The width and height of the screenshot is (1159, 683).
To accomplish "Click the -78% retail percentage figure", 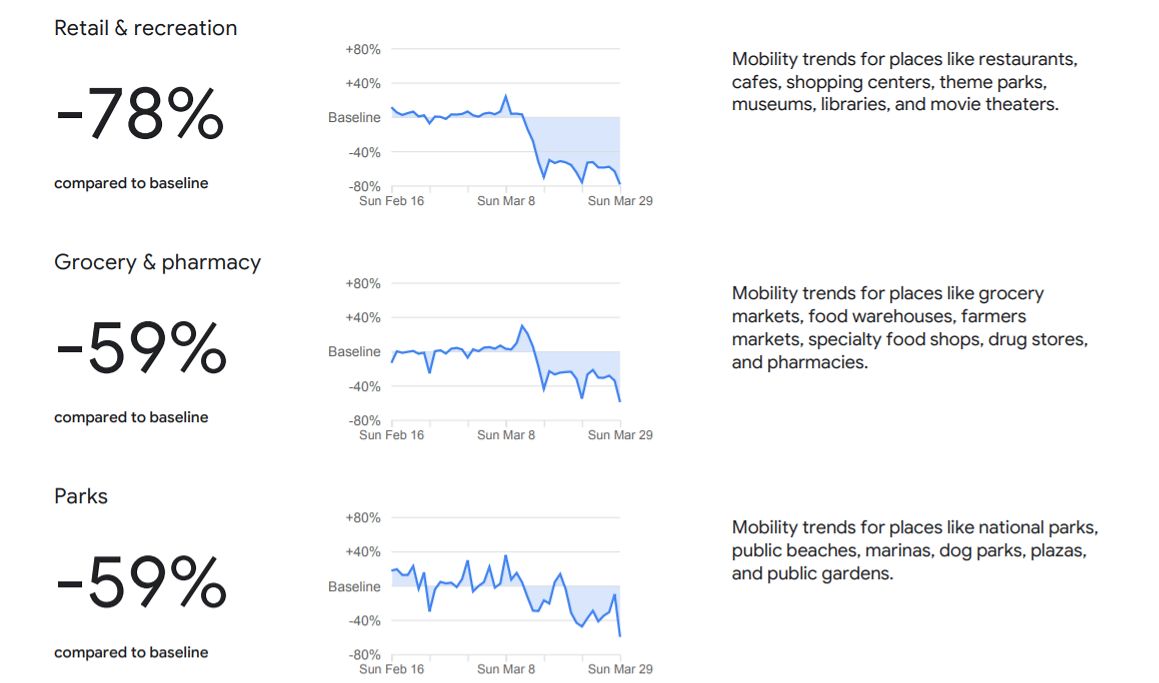I will pyautogui.click(x=140, y=114).
